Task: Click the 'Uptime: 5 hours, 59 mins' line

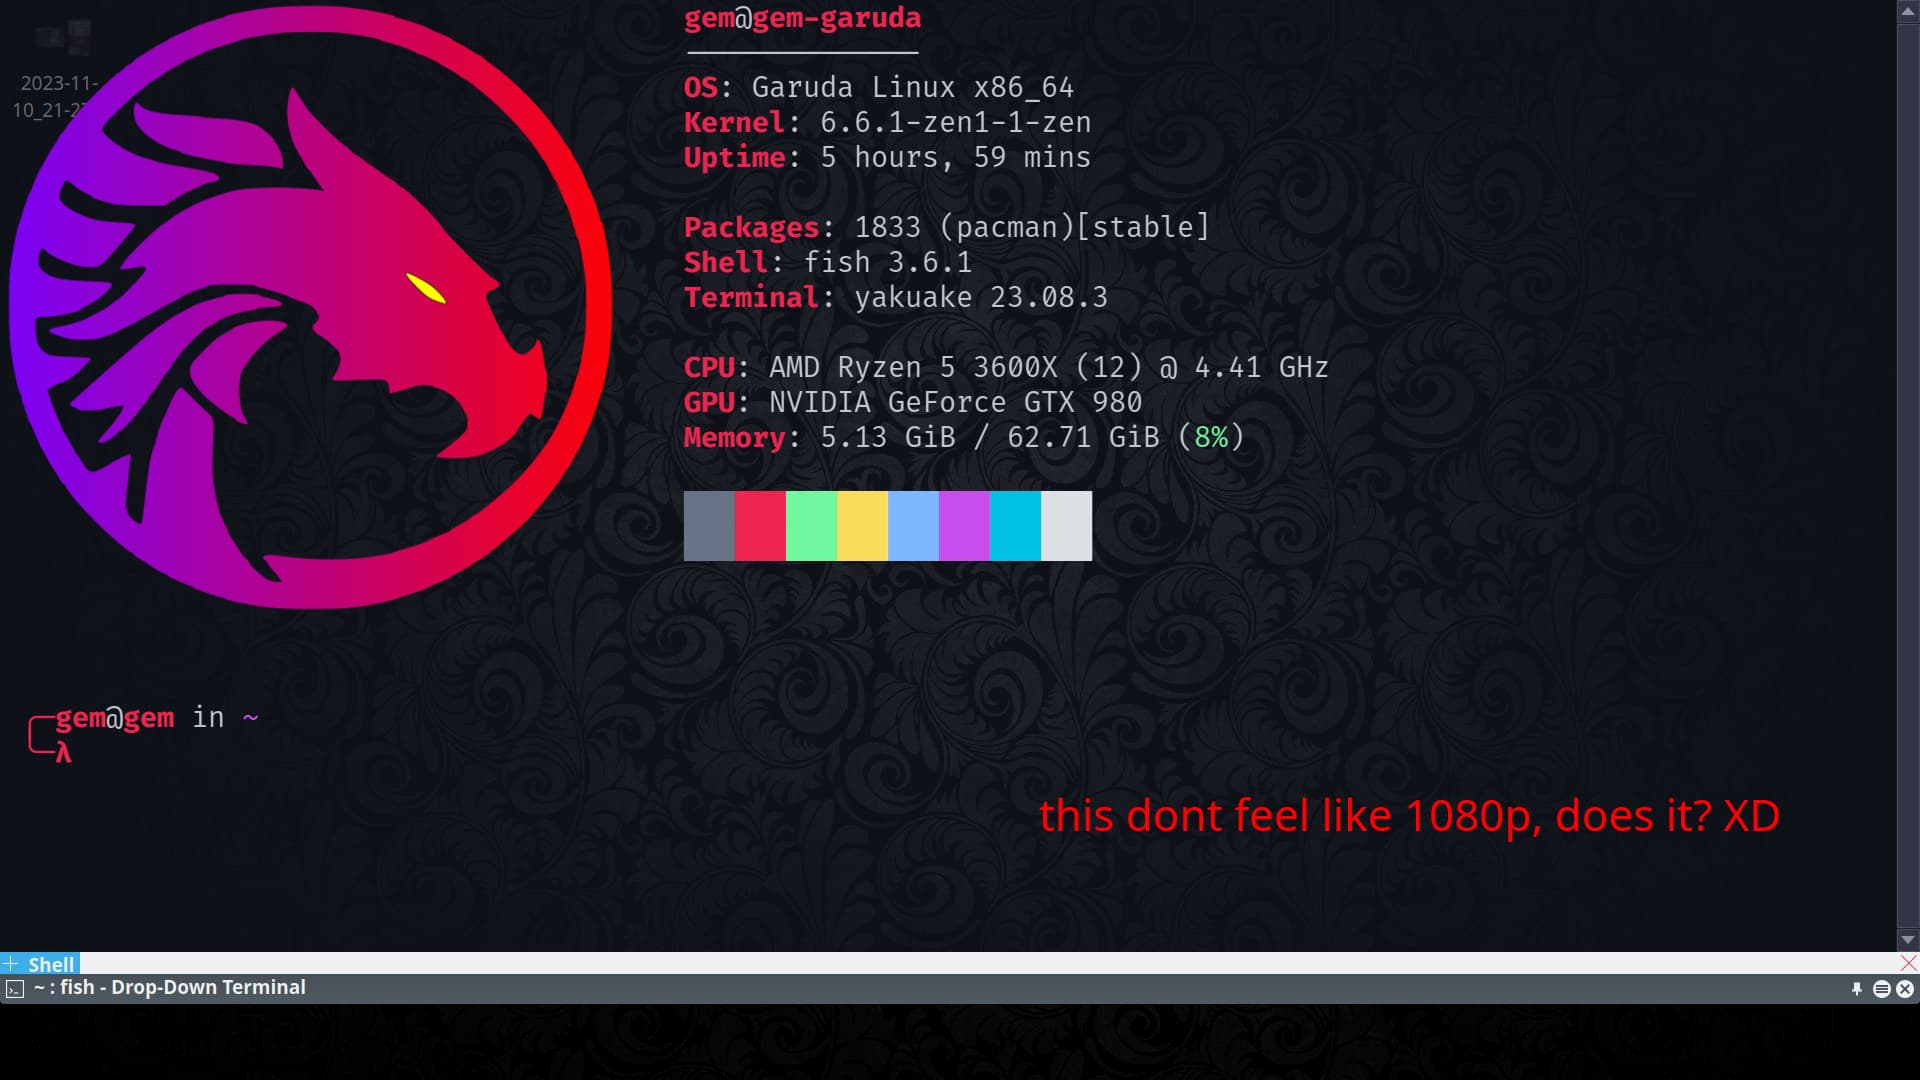Action: pyautogui.click(x=887, y=158)
